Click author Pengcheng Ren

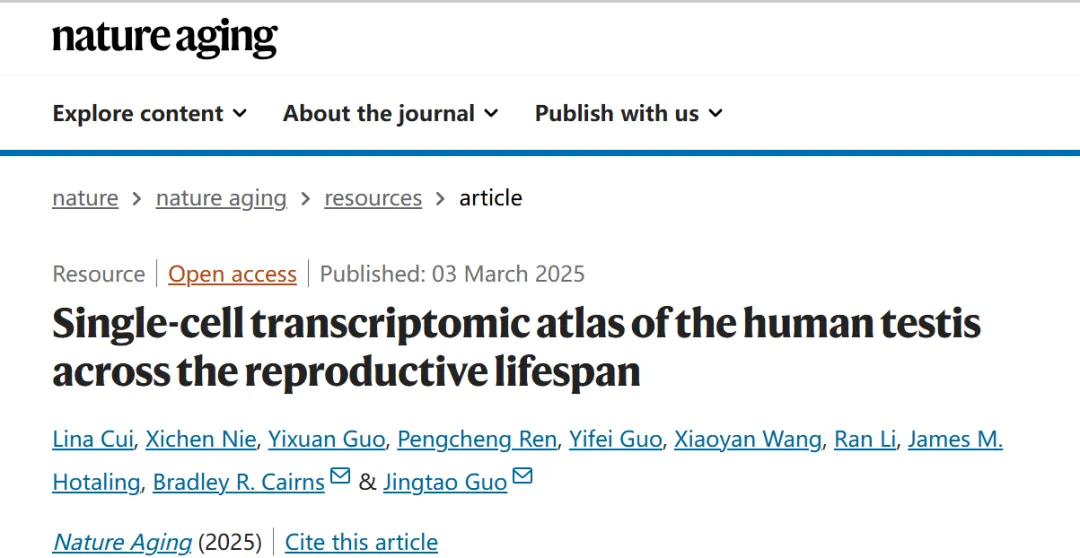click(476, 439)
